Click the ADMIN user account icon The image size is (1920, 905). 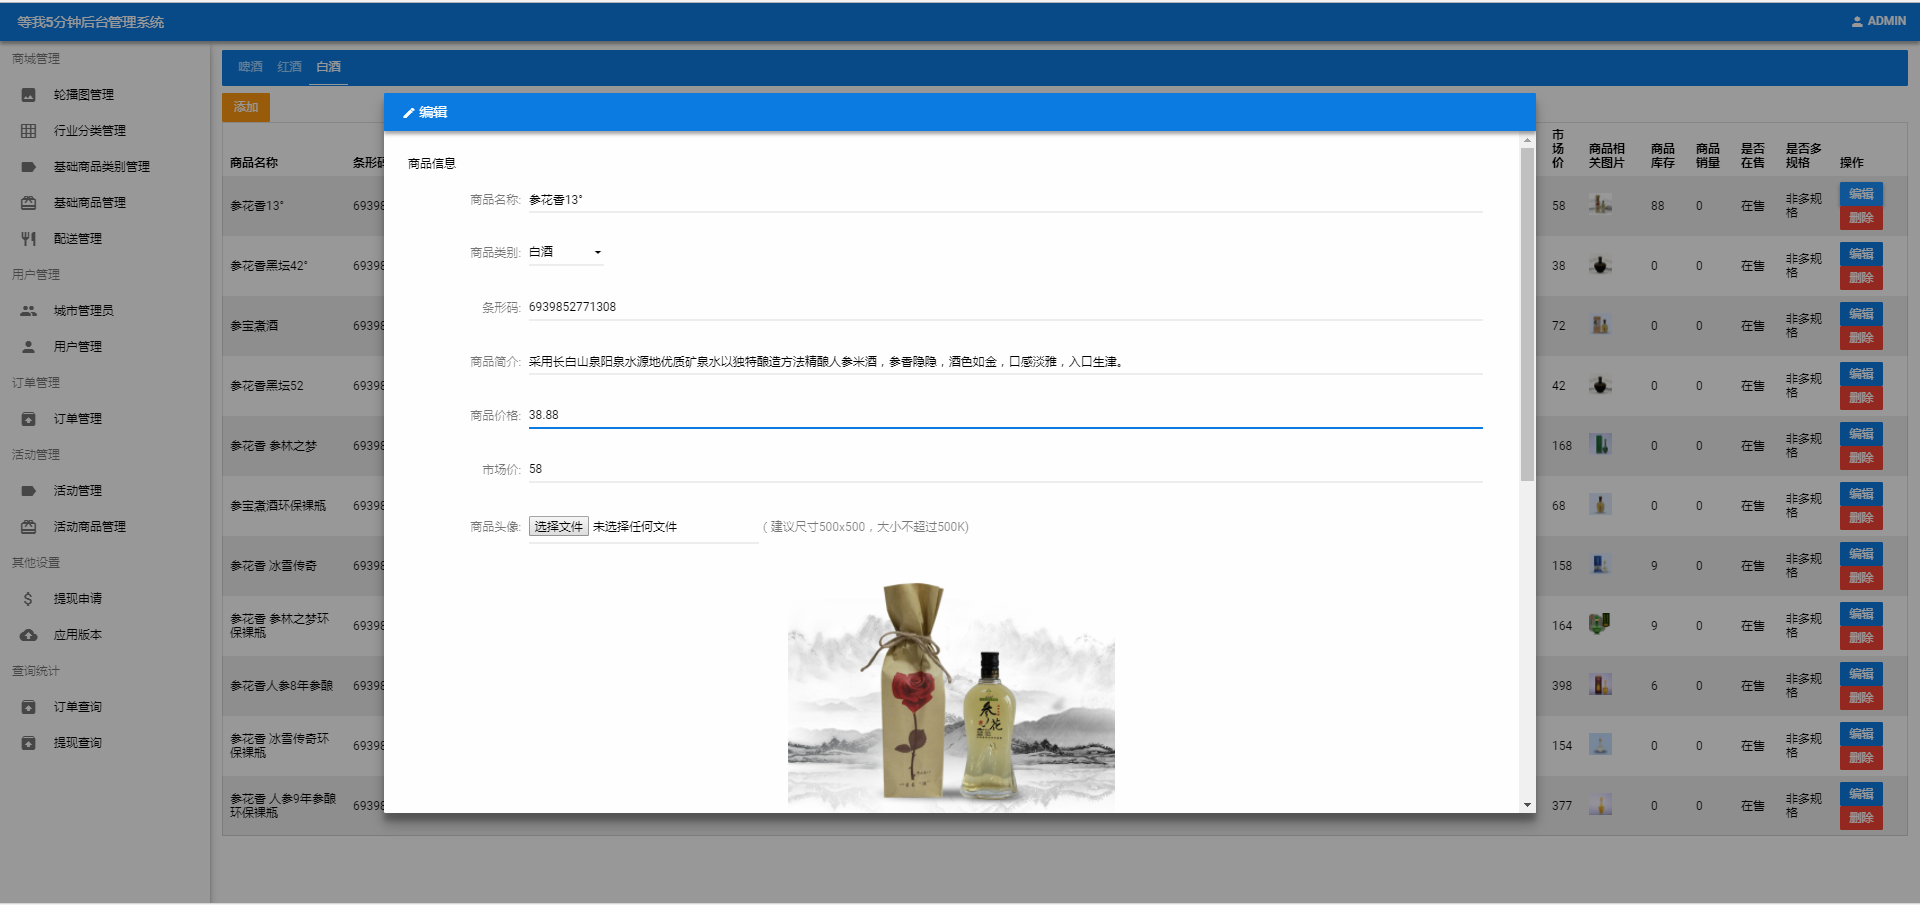tap(1856, 21)
